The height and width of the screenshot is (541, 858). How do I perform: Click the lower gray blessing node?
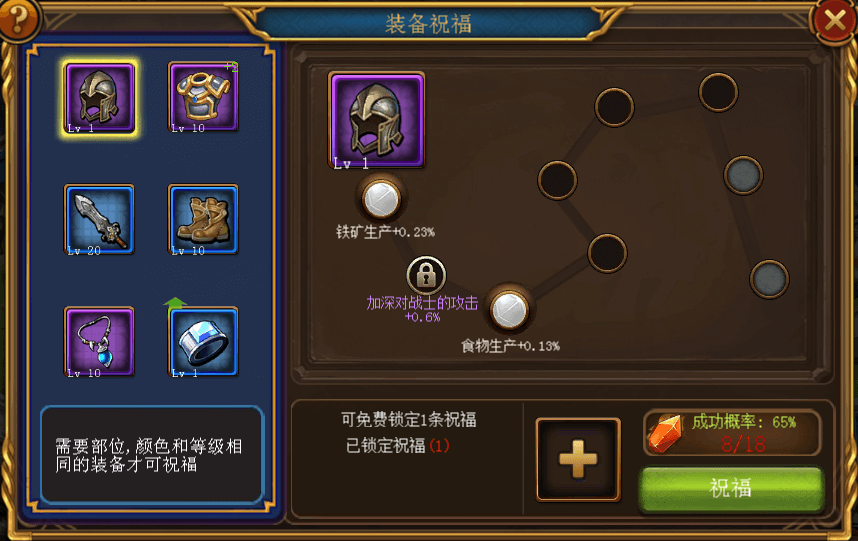[769, 279]
